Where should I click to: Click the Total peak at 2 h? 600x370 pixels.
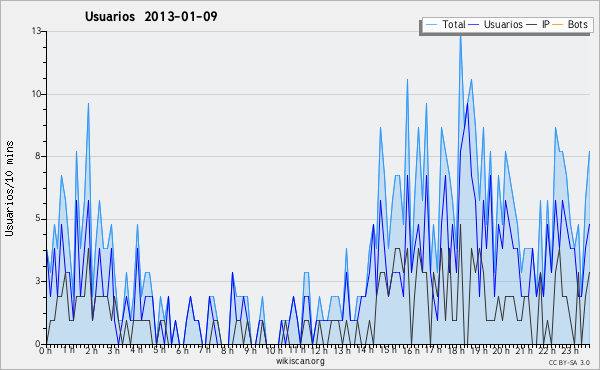pos(88,104)
